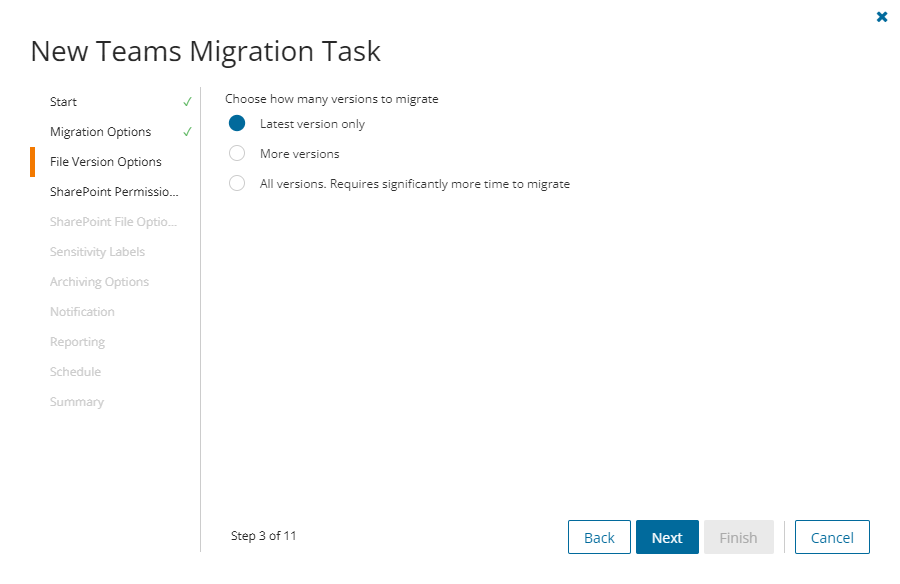Jump to SharePoint Permissions step

pyautogui.click(x=114, y=192)
